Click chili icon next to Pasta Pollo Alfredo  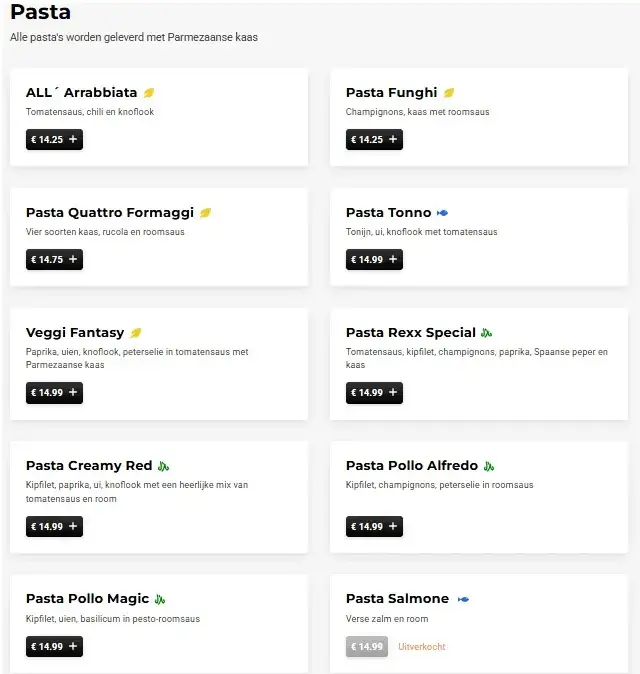pos(490,466)
